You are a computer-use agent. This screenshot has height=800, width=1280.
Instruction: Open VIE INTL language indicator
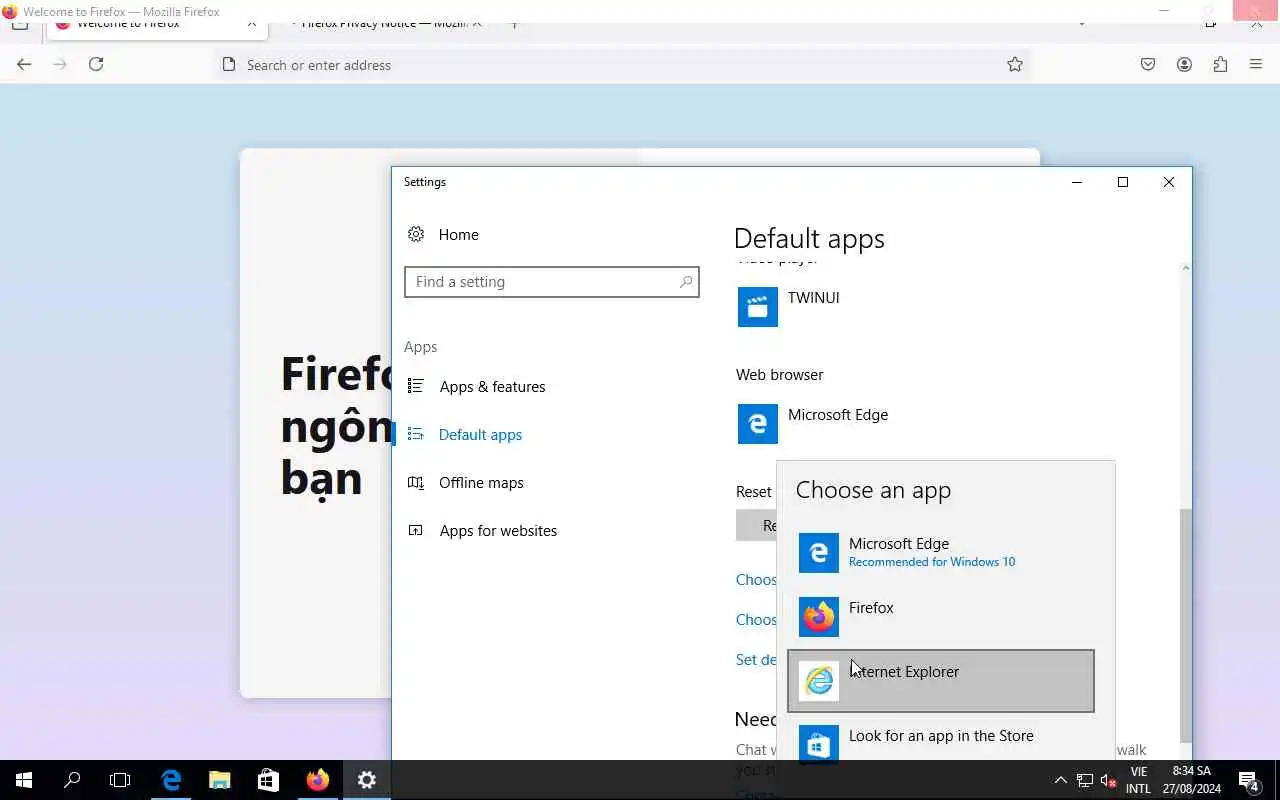[x=1139, y=780]
